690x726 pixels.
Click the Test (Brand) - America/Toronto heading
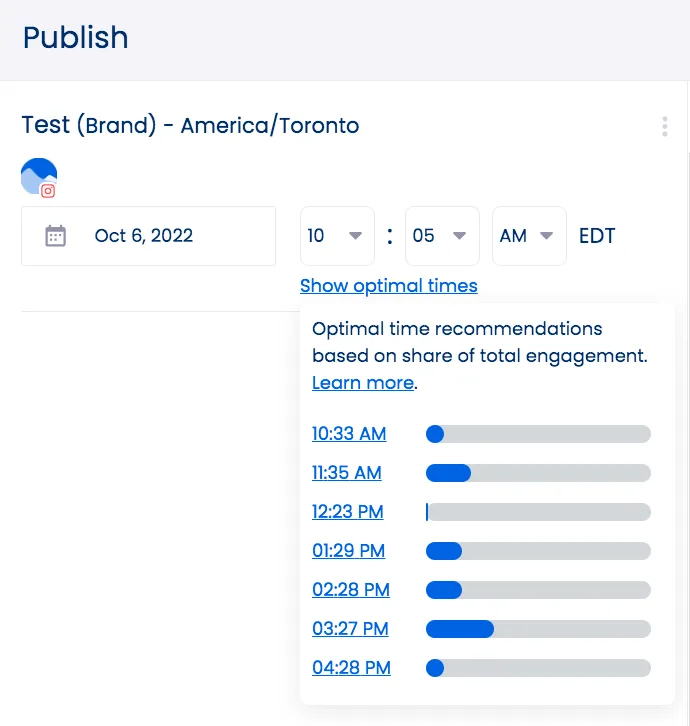pos(190,125)
